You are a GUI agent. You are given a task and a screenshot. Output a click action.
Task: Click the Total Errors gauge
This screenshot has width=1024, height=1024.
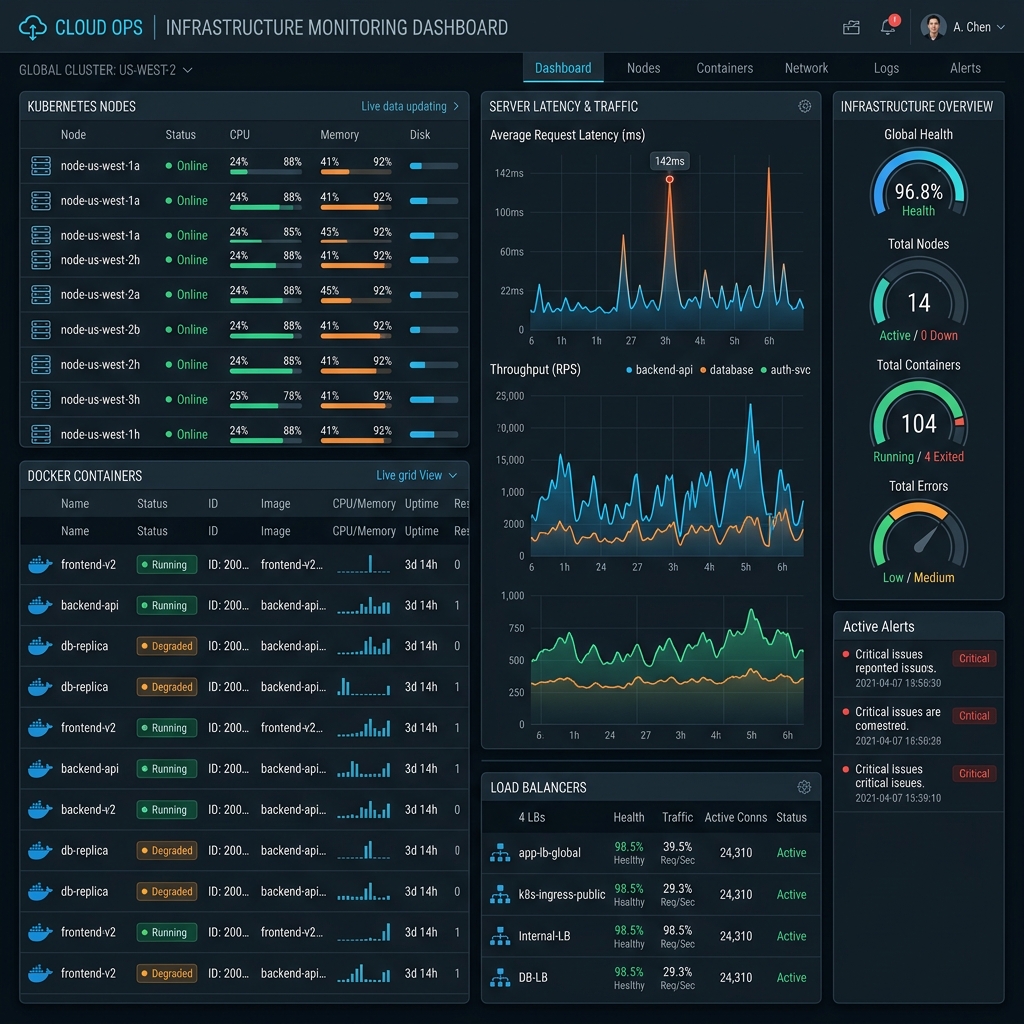pyautogui.click(x=918, y=535)
